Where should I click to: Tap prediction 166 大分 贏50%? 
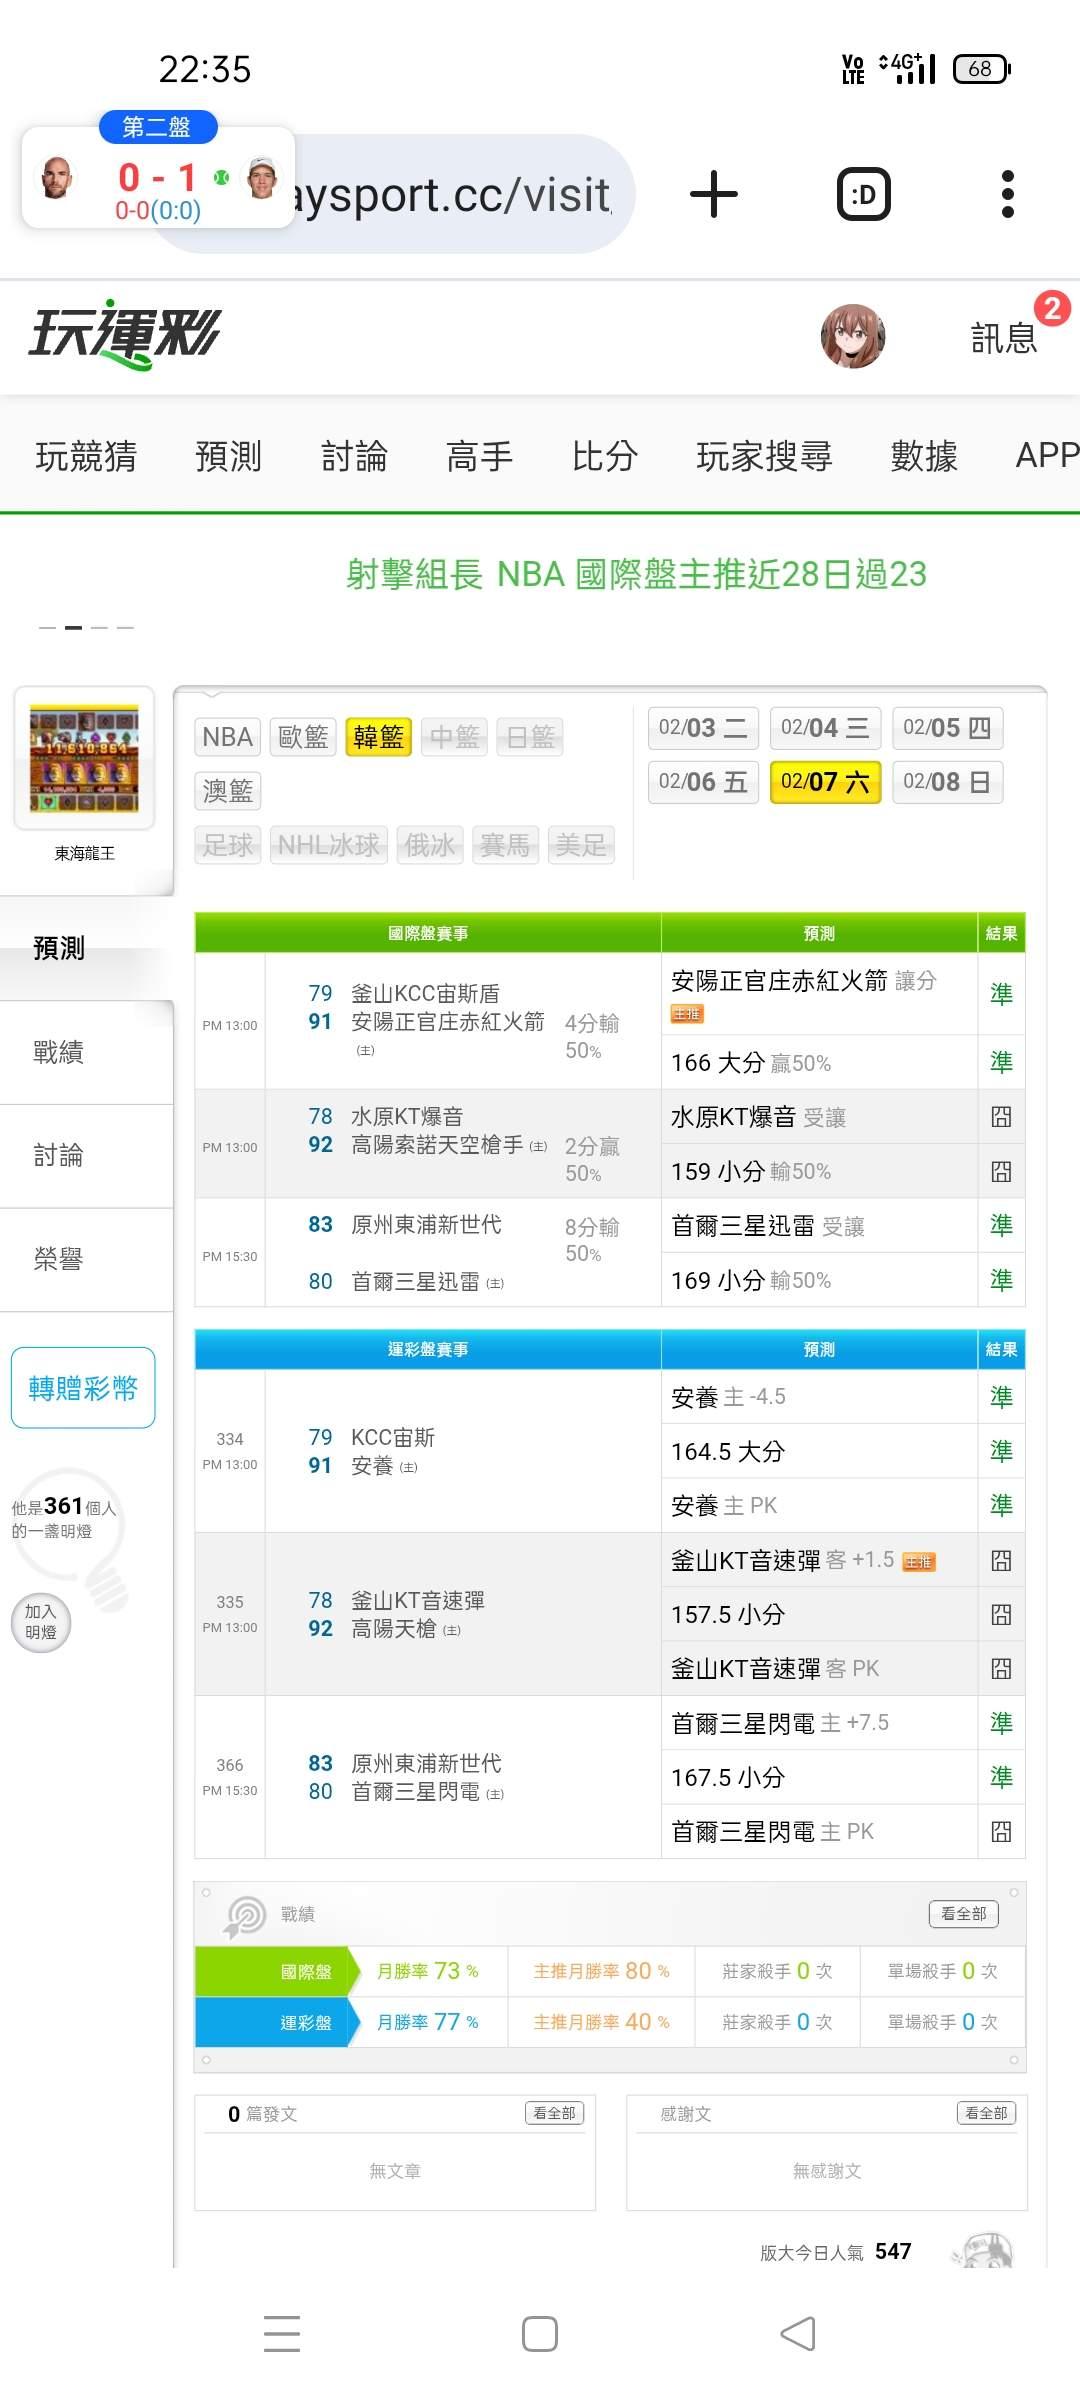(x=751, y=1062)
